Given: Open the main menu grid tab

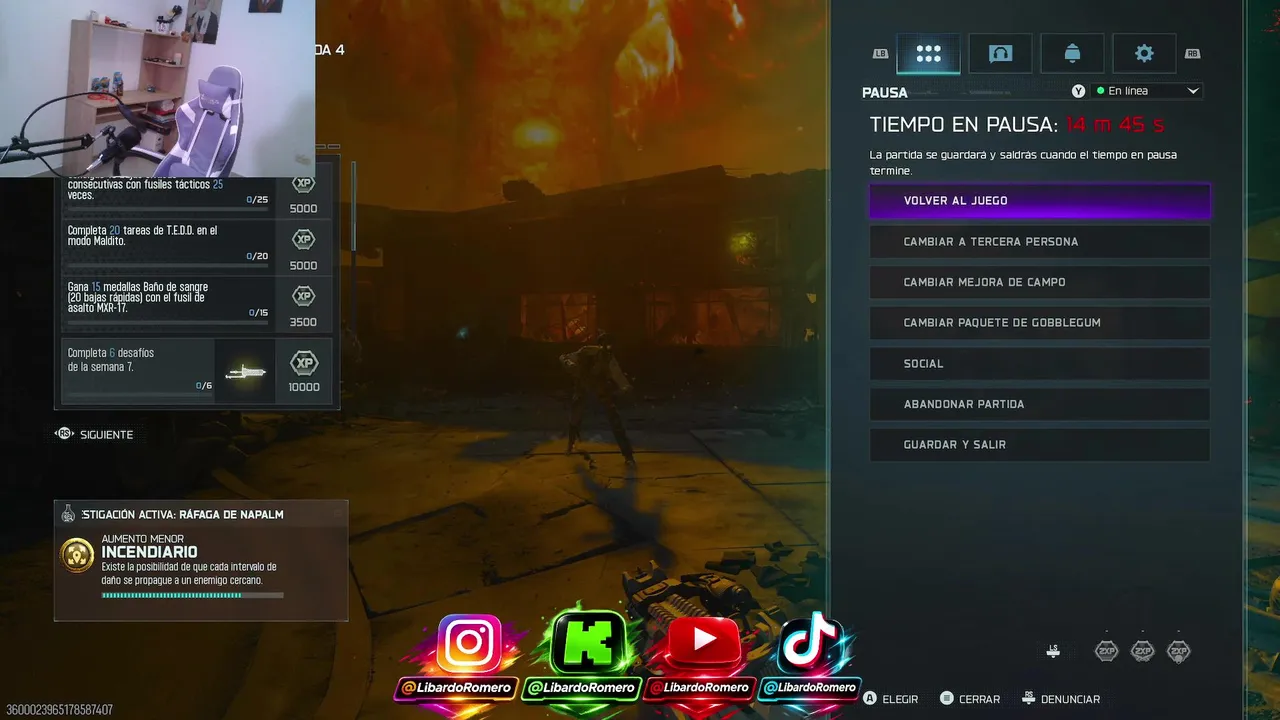Looking at the screenshot, I should pyautogui.click(x=928, y=54).
